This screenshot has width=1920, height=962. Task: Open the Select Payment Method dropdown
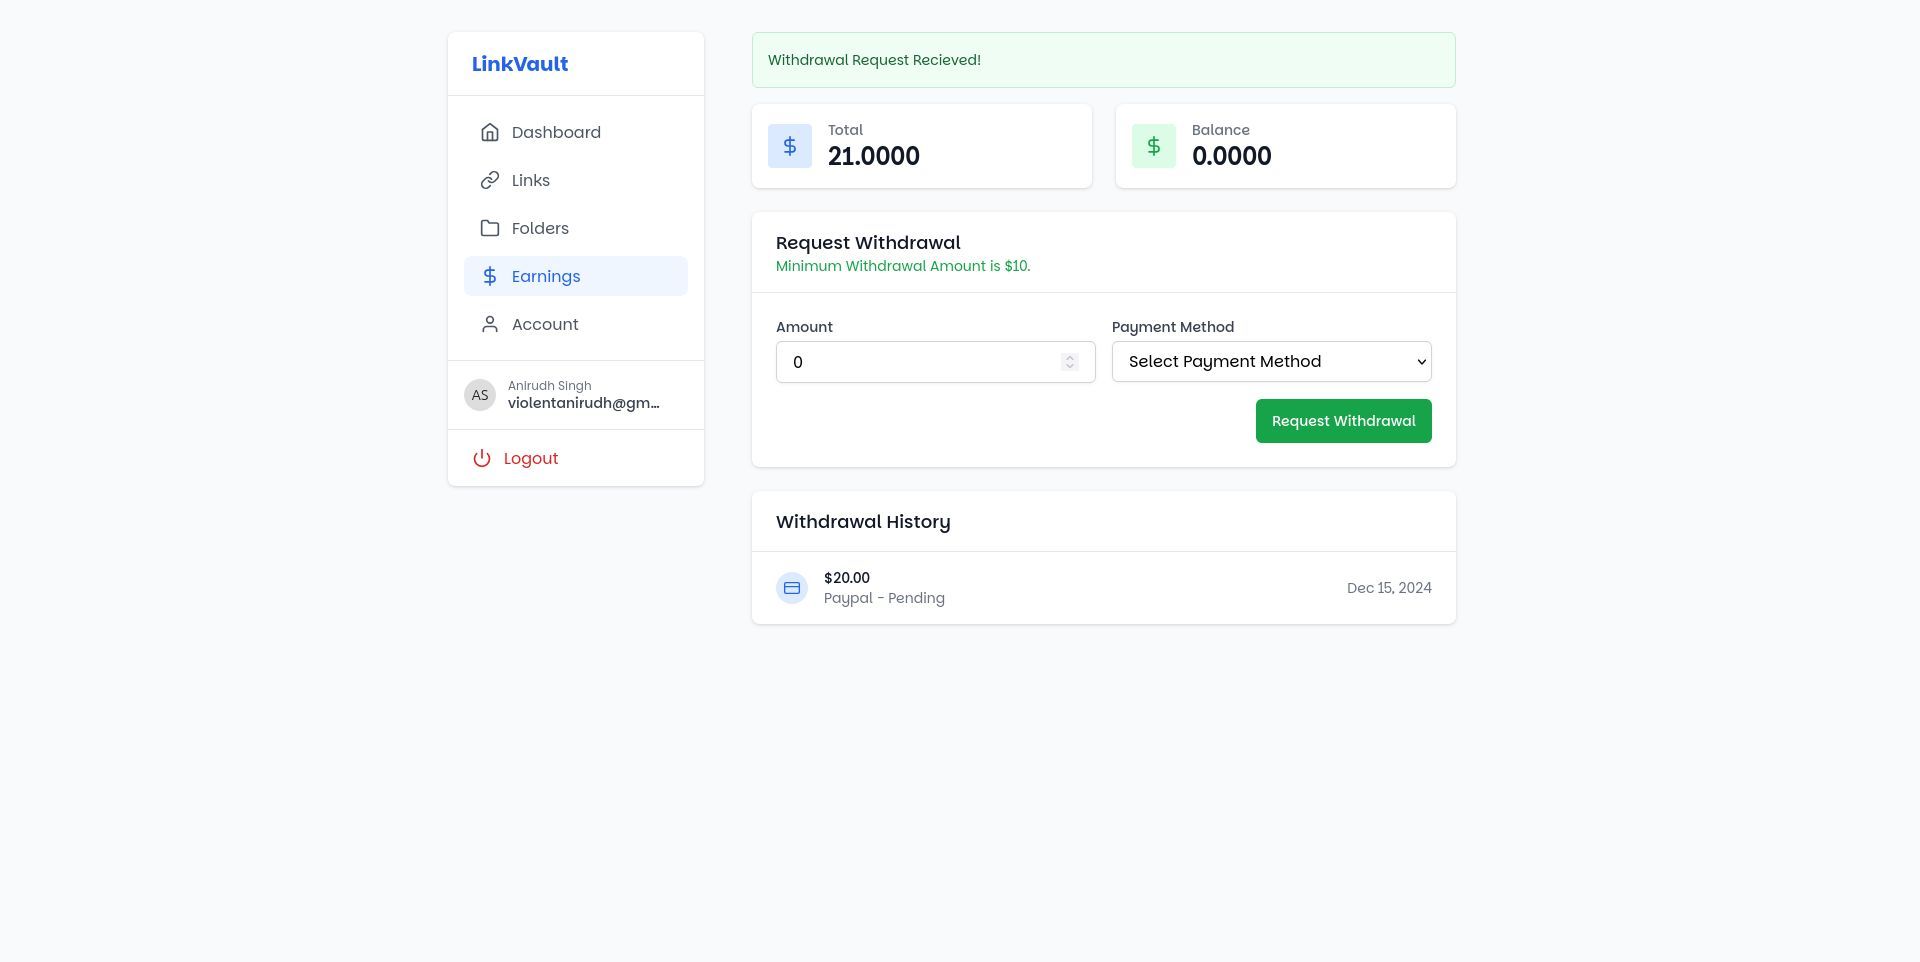click(1271, 362)
